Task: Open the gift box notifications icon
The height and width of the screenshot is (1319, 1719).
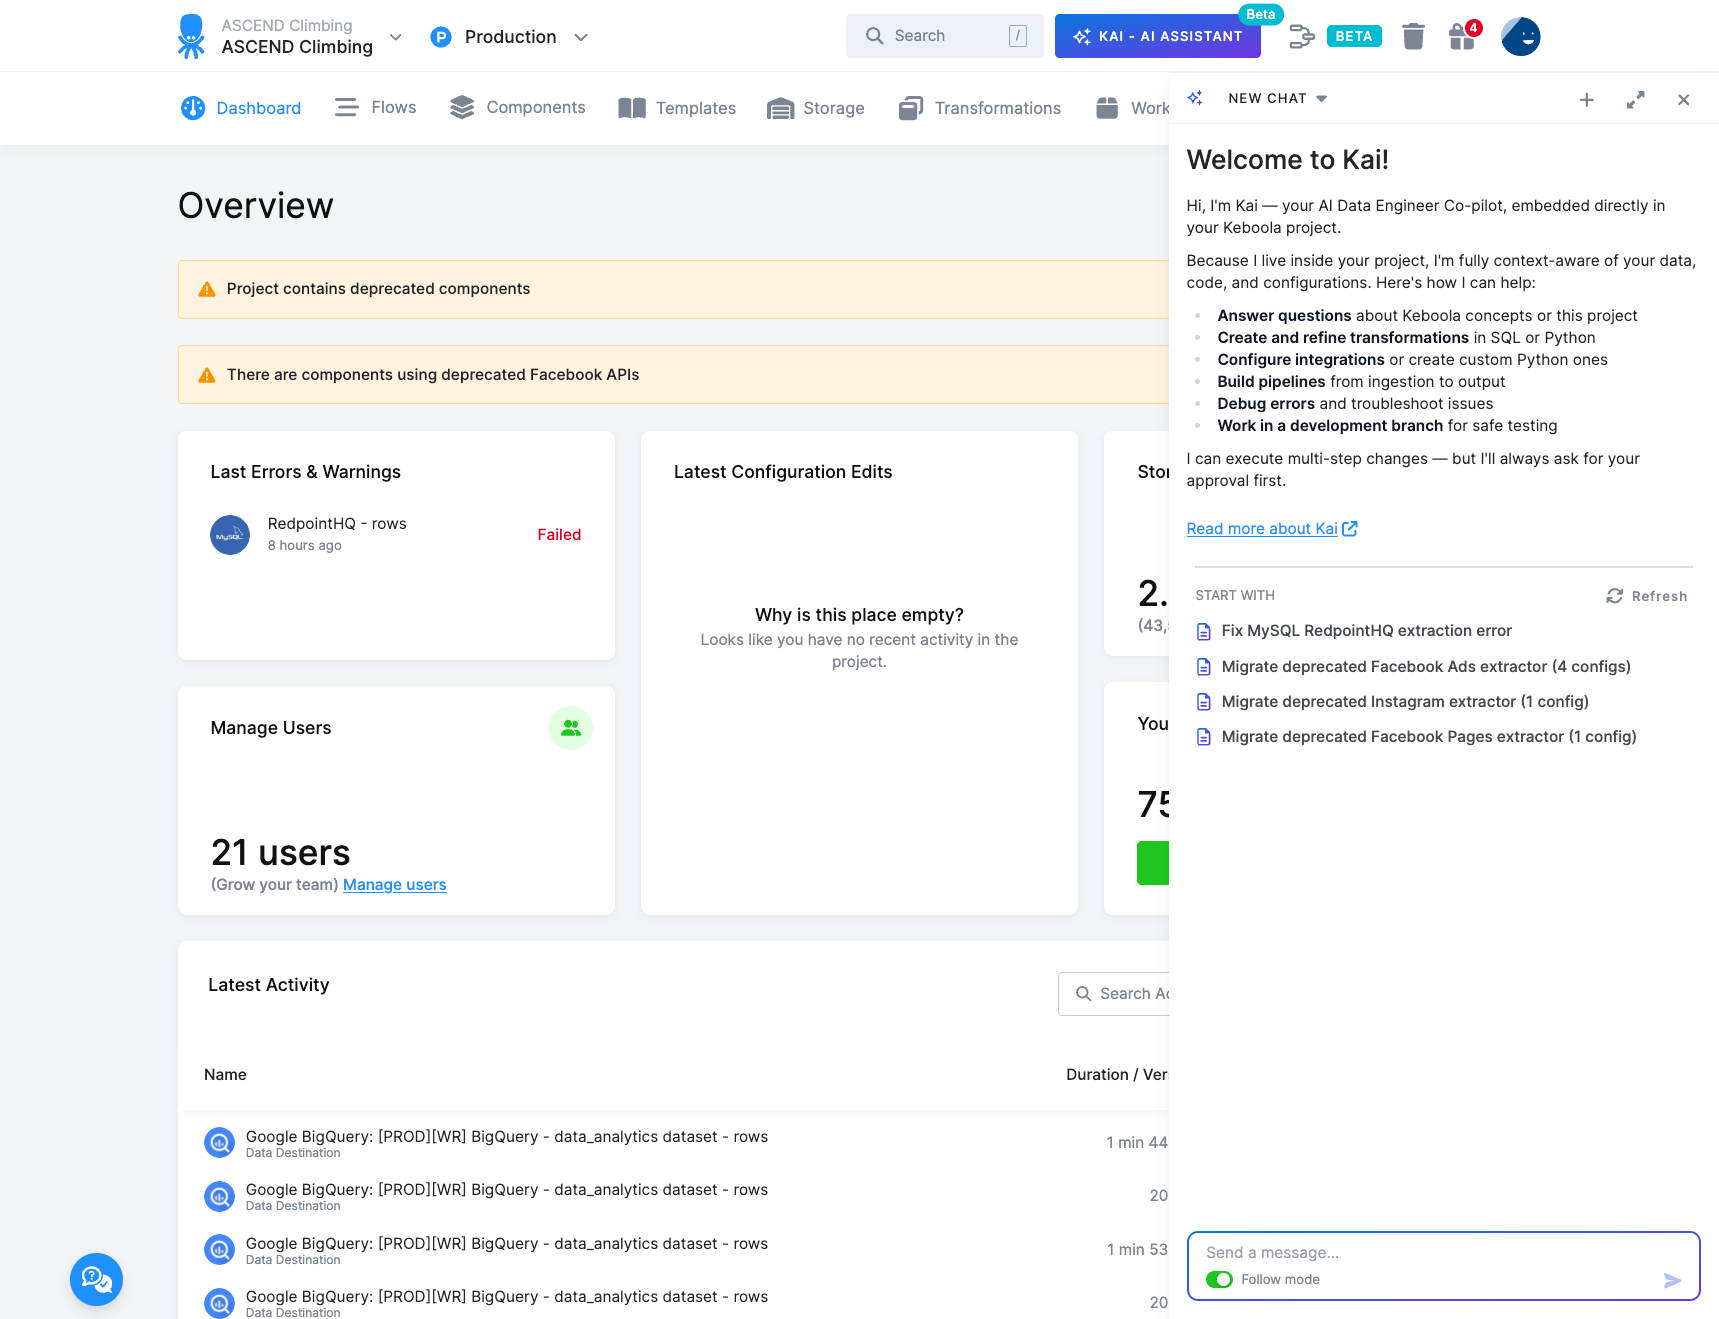Action: 1462,37
